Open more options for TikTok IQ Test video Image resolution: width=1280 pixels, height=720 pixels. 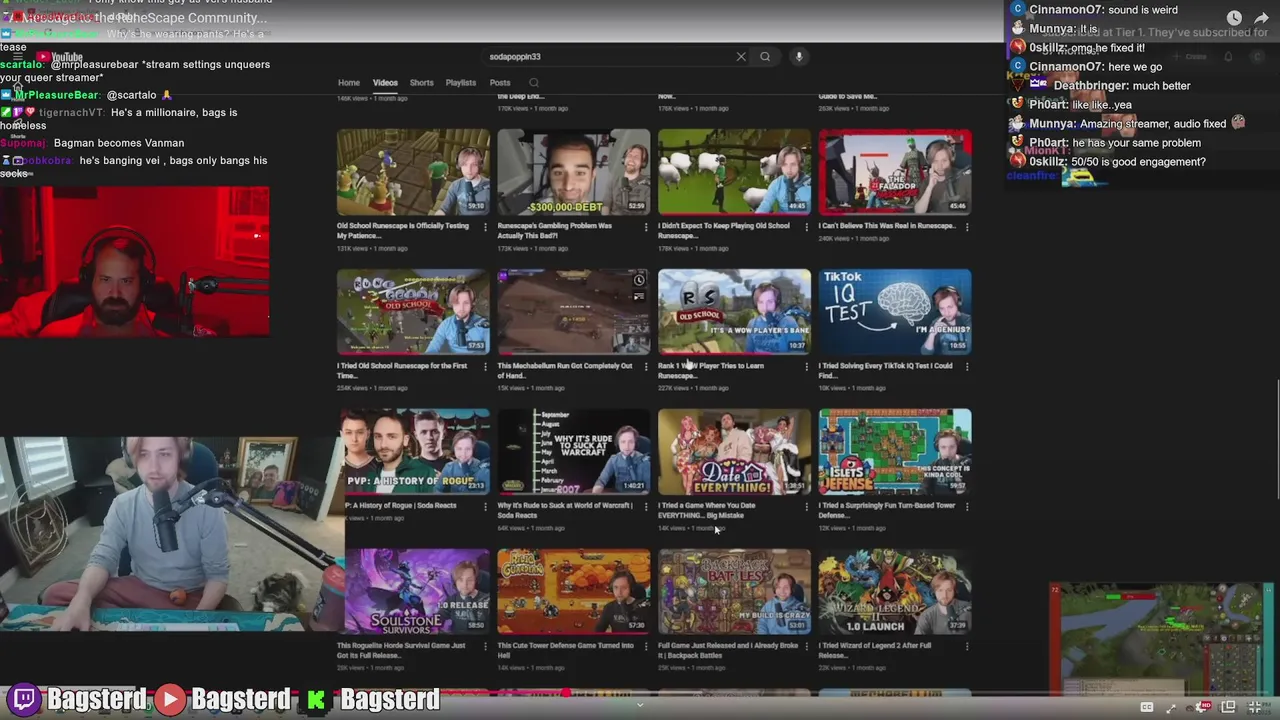point(967,367)
